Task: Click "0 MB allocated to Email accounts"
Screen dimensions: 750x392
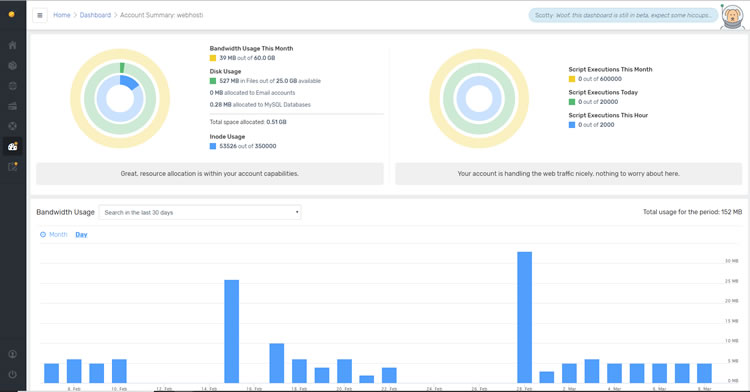Action: point(252,93)
